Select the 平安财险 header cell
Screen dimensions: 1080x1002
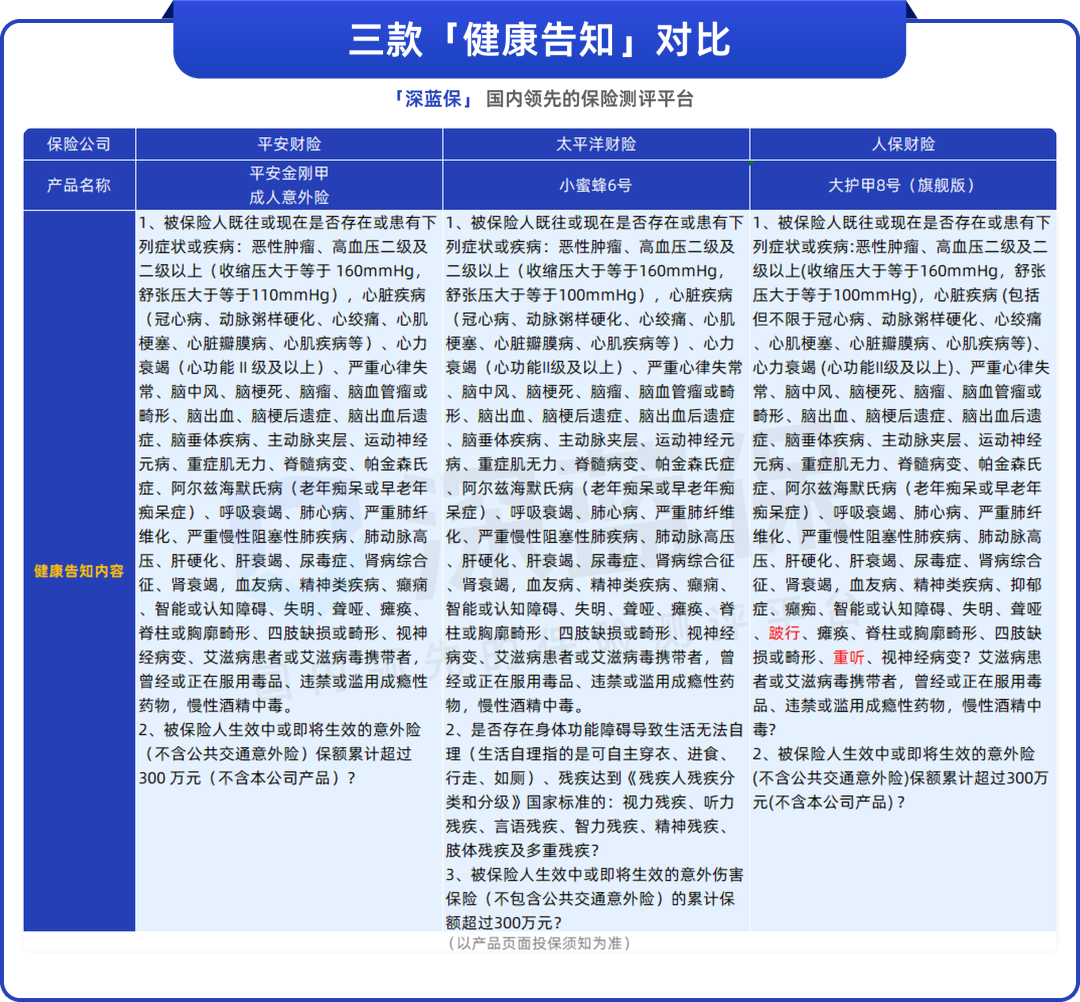[x=289, y=144]
